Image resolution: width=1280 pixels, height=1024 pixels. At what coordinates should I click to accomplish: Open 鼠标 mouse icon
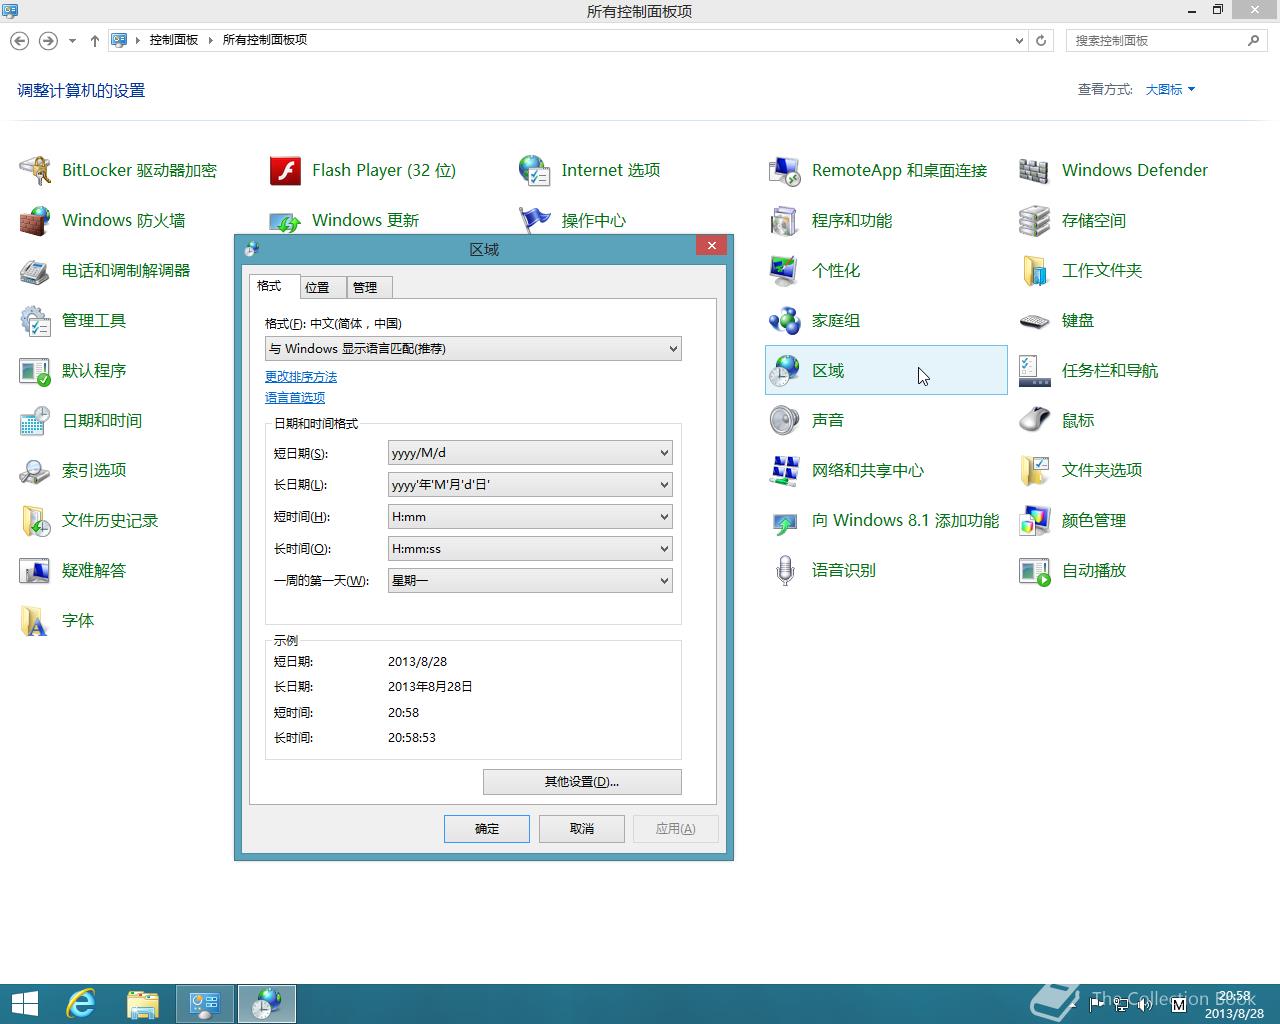click(x=1035, y=421)
